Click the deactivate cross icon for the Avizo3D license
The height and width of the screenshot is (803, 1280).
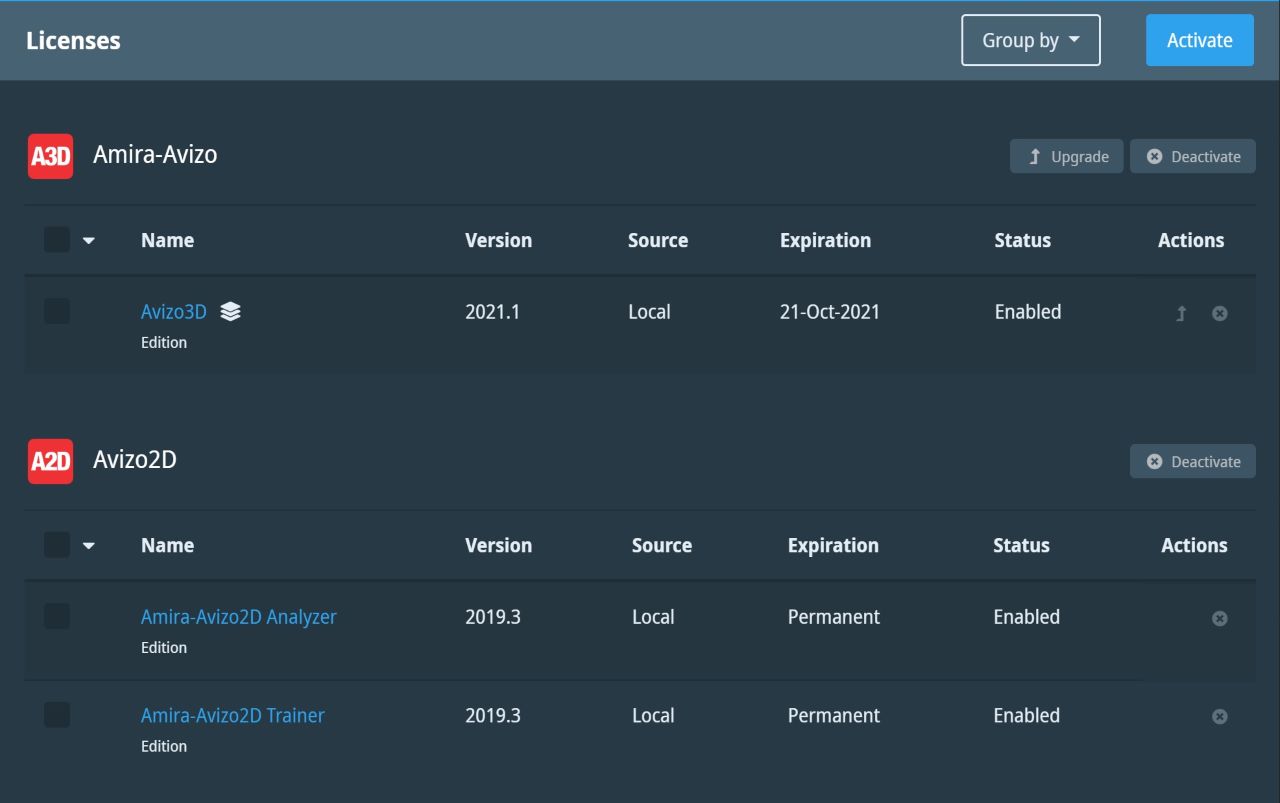pos(1220,313)
